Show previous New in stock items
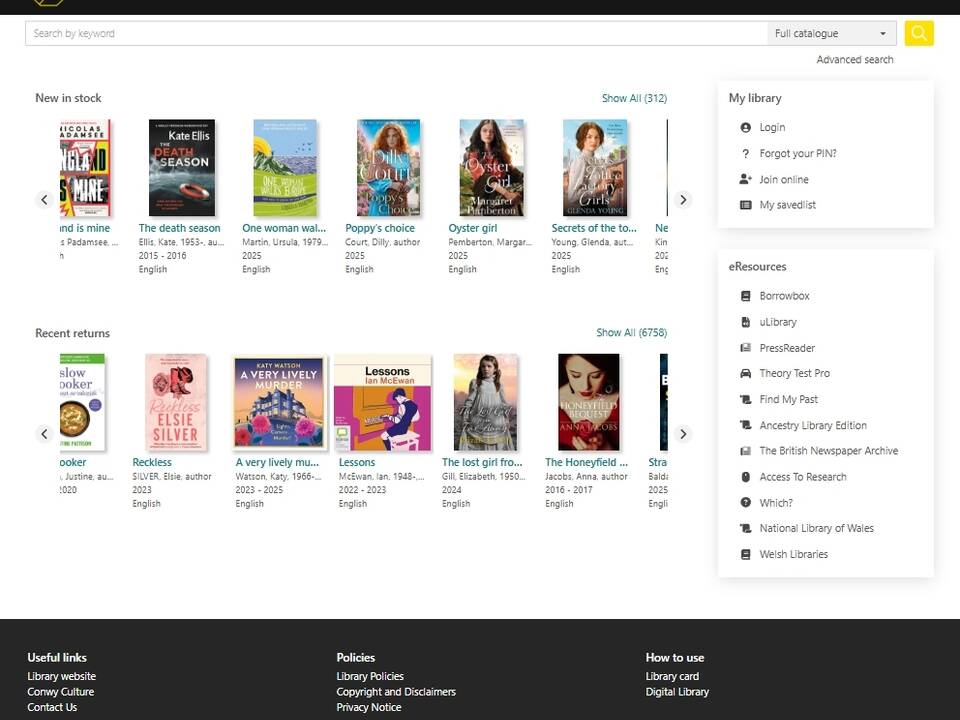This screenshot has height=720, width=960. 44,200
